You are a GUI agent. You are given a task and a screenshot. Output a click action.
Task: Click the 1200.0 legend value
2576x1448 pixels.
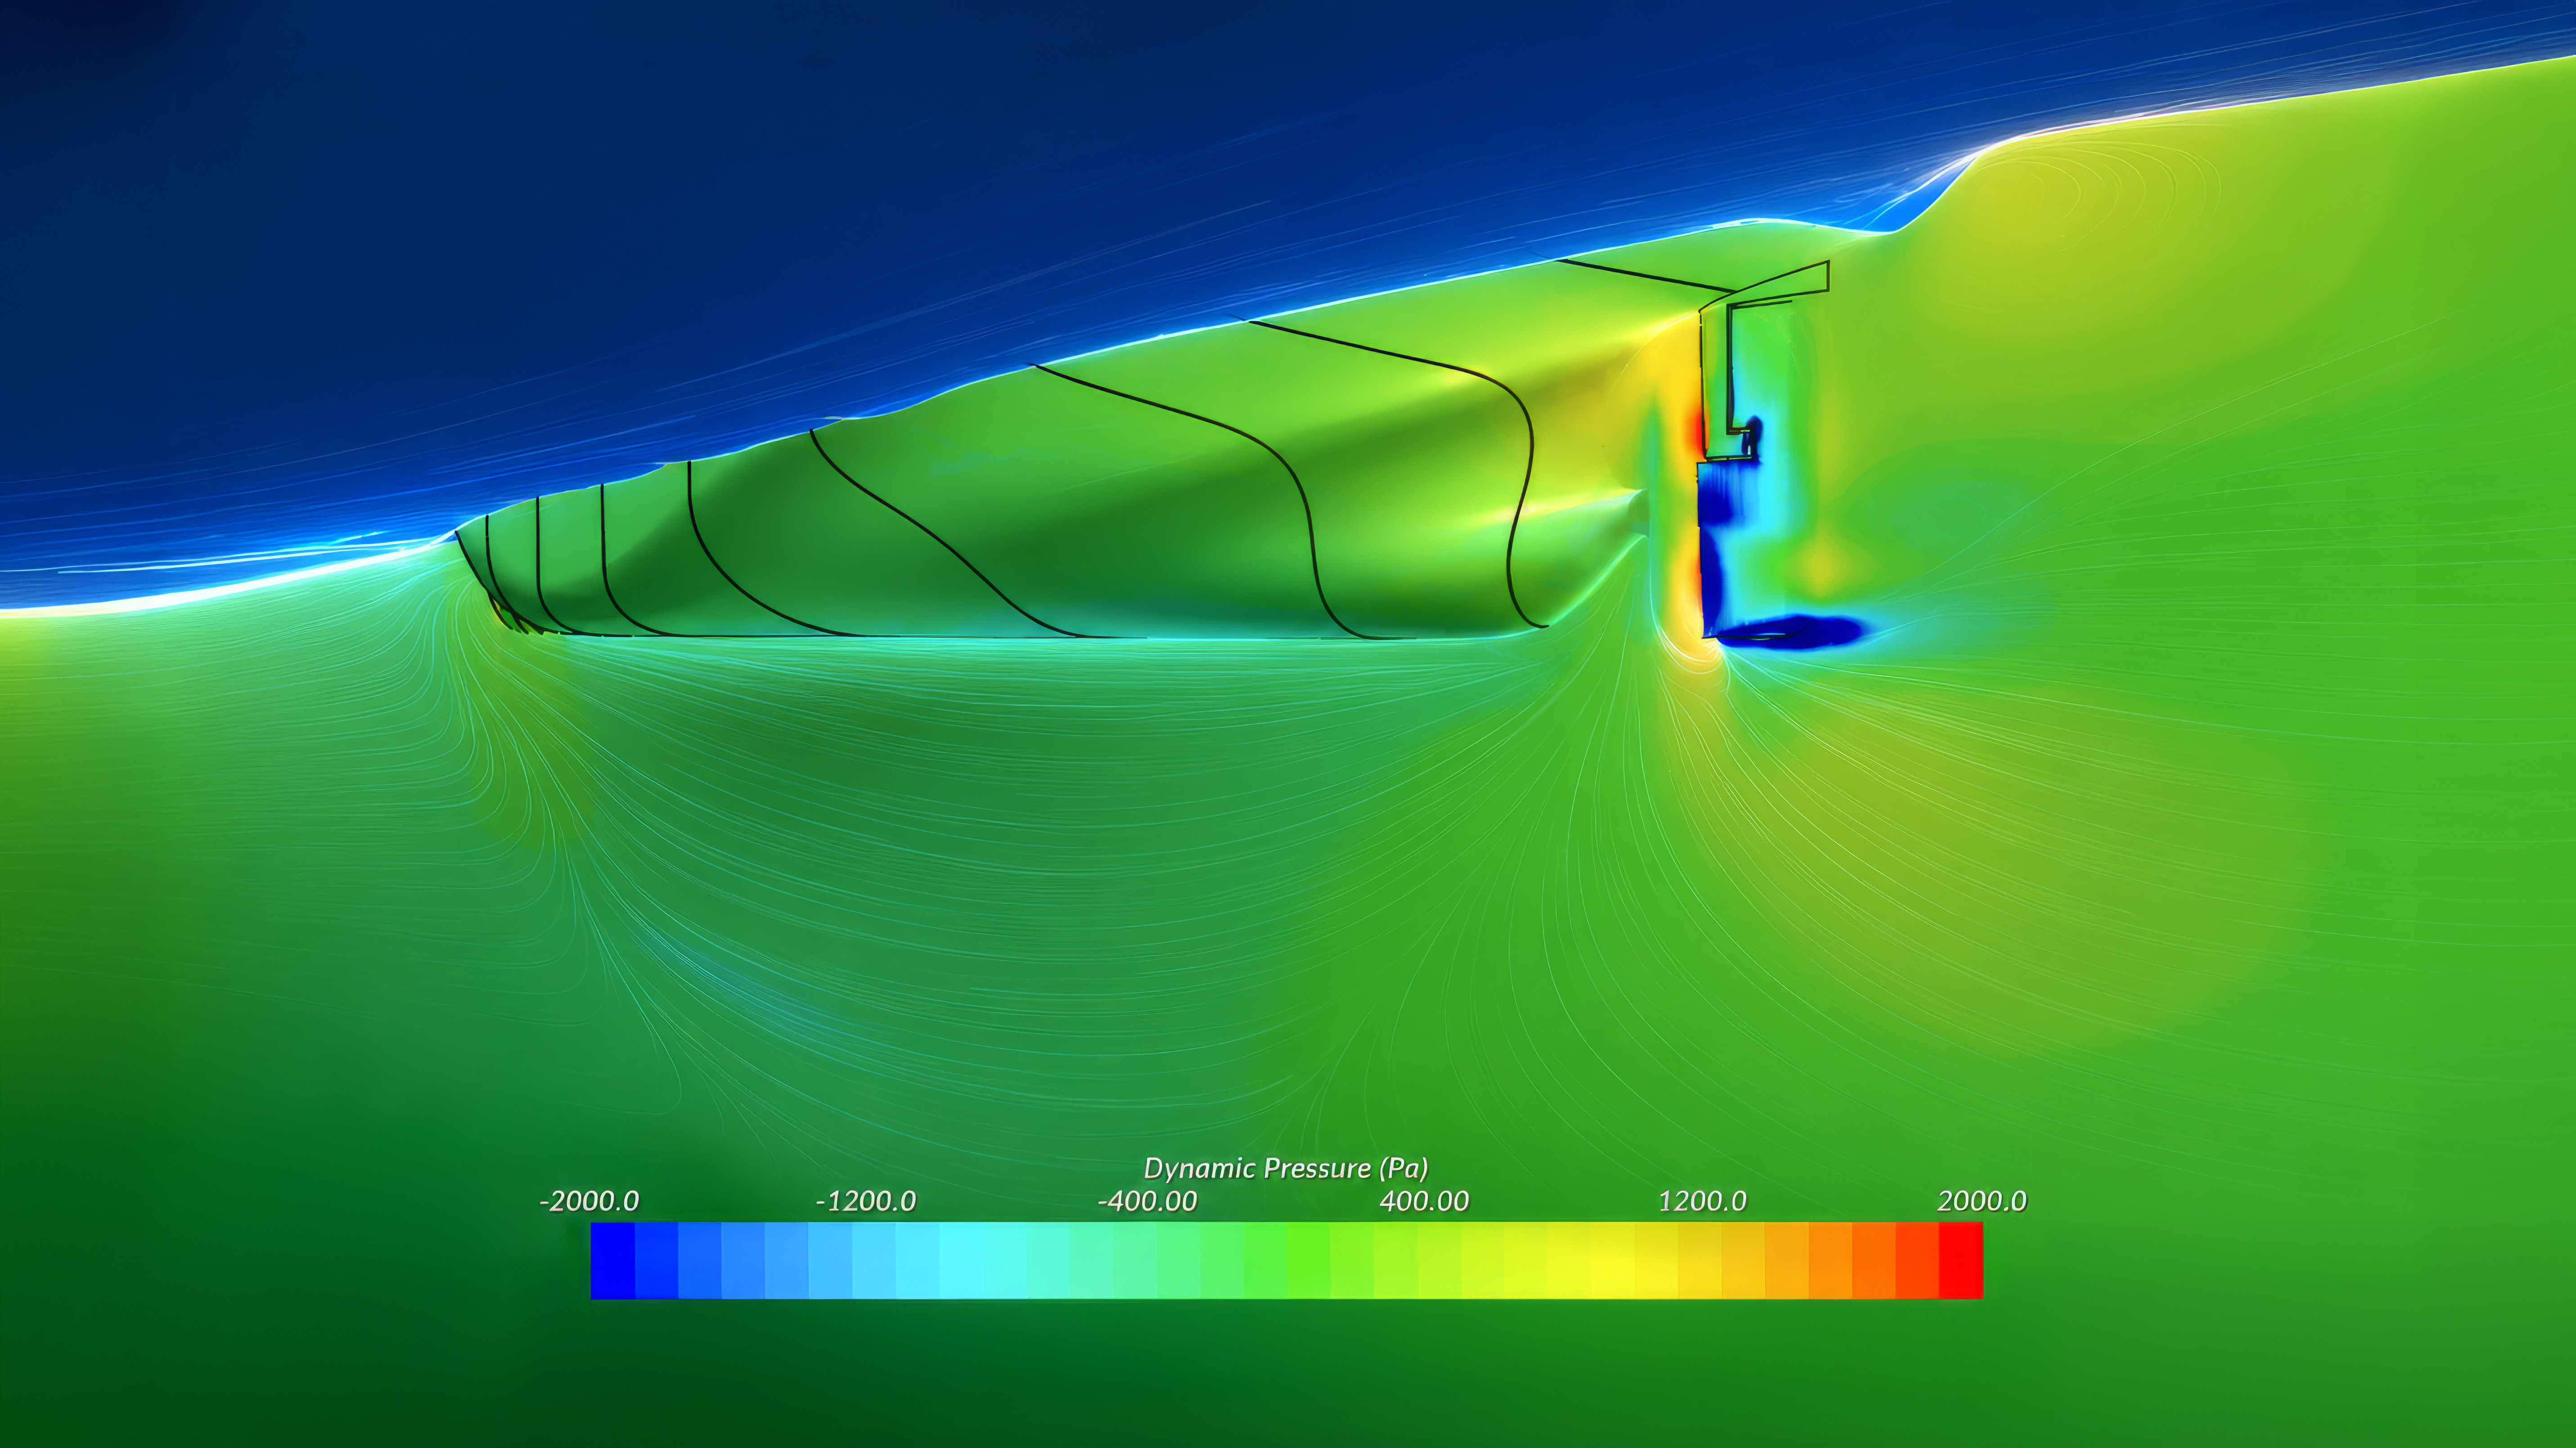pyautogui.click(x=1702, y=1201)
